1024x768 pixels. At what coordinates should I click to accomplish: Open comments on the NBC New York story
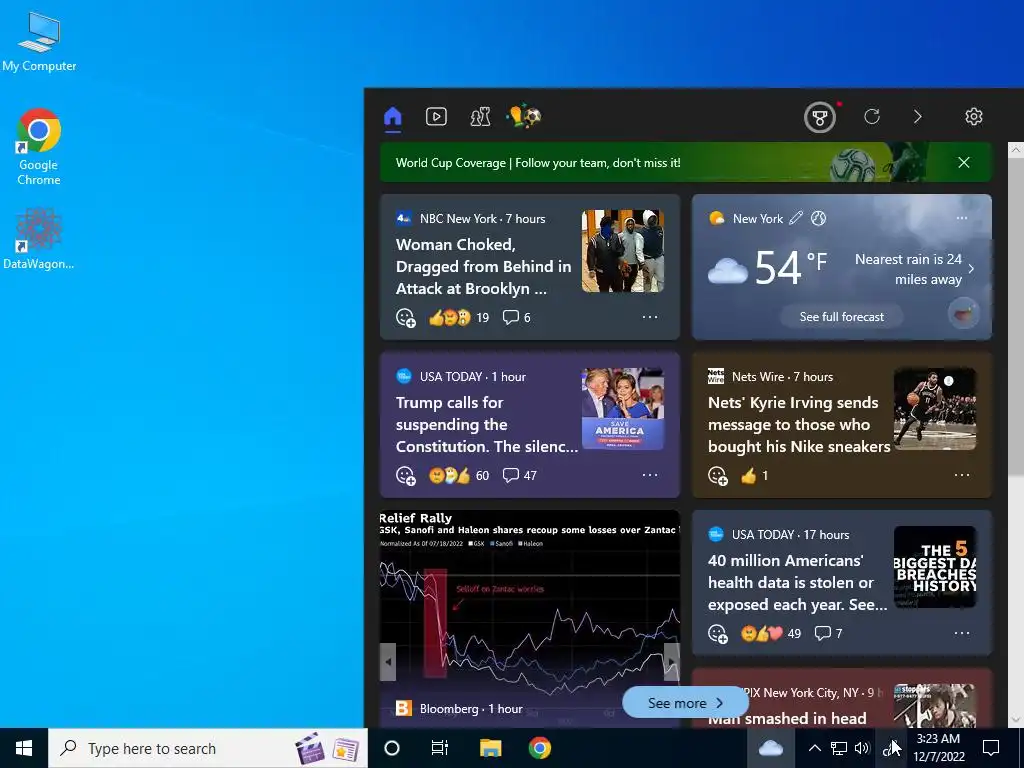516,317
